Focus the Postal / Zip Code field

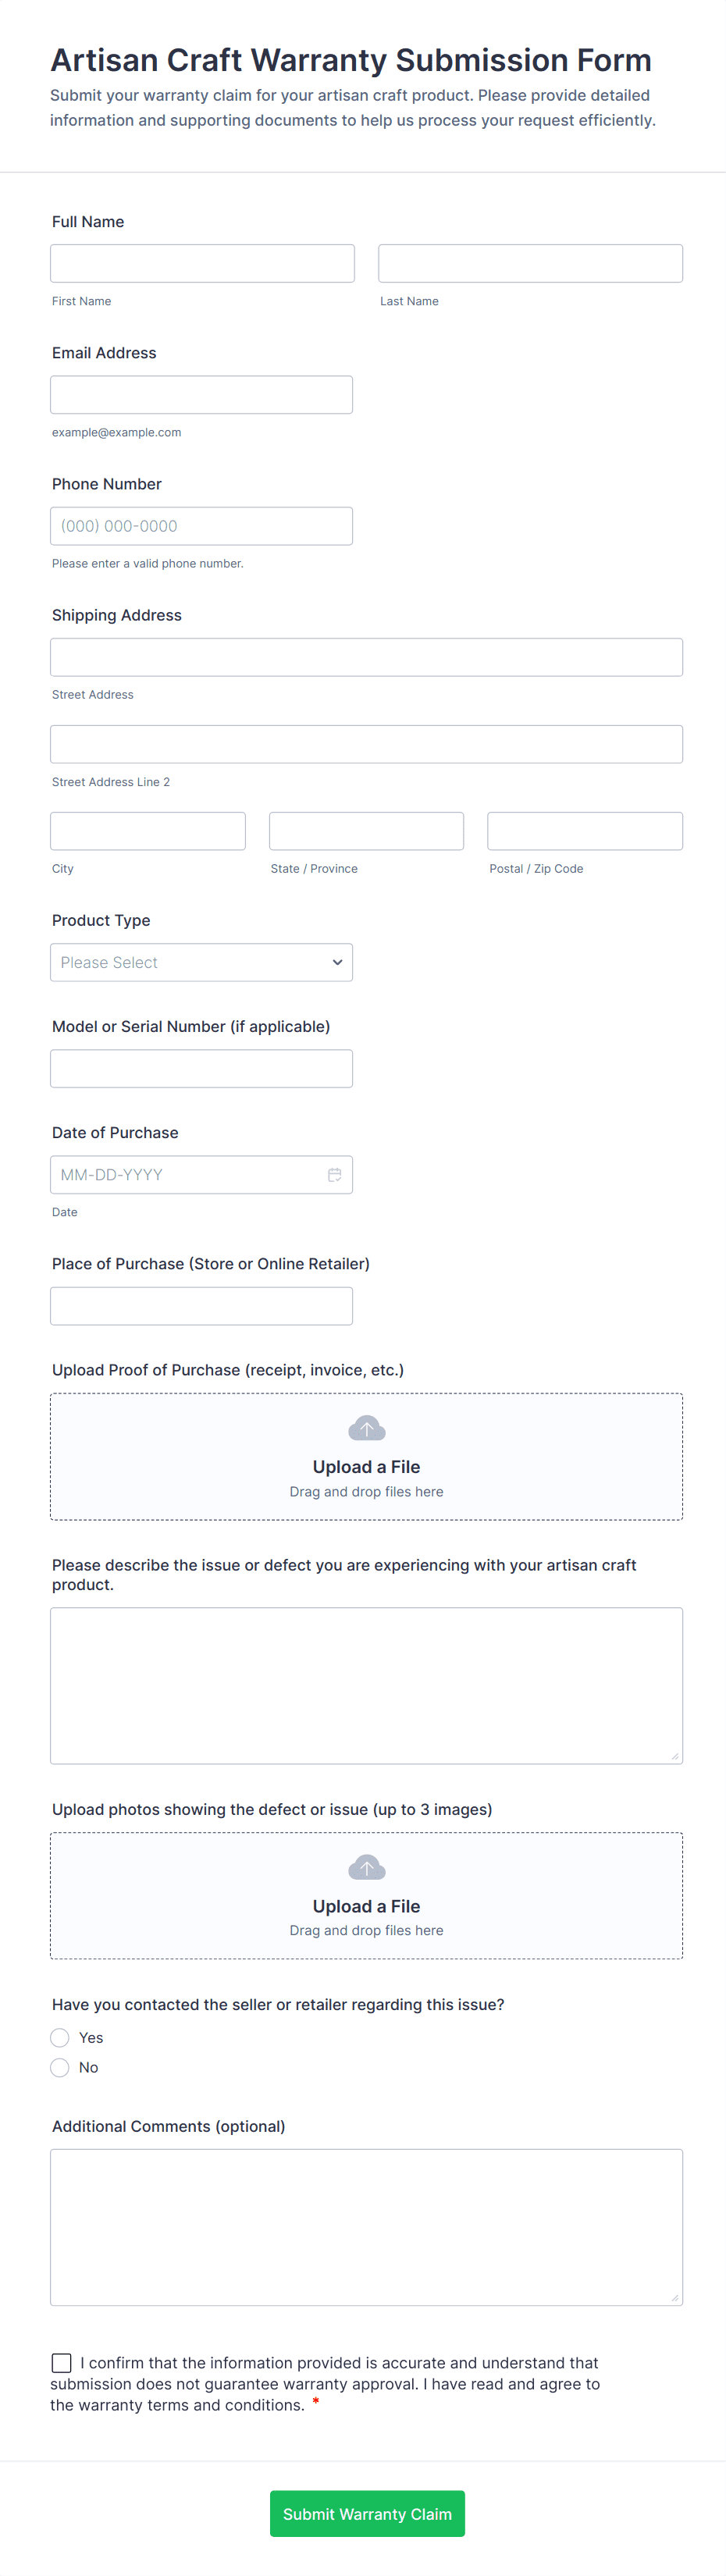tap(585, 831)
